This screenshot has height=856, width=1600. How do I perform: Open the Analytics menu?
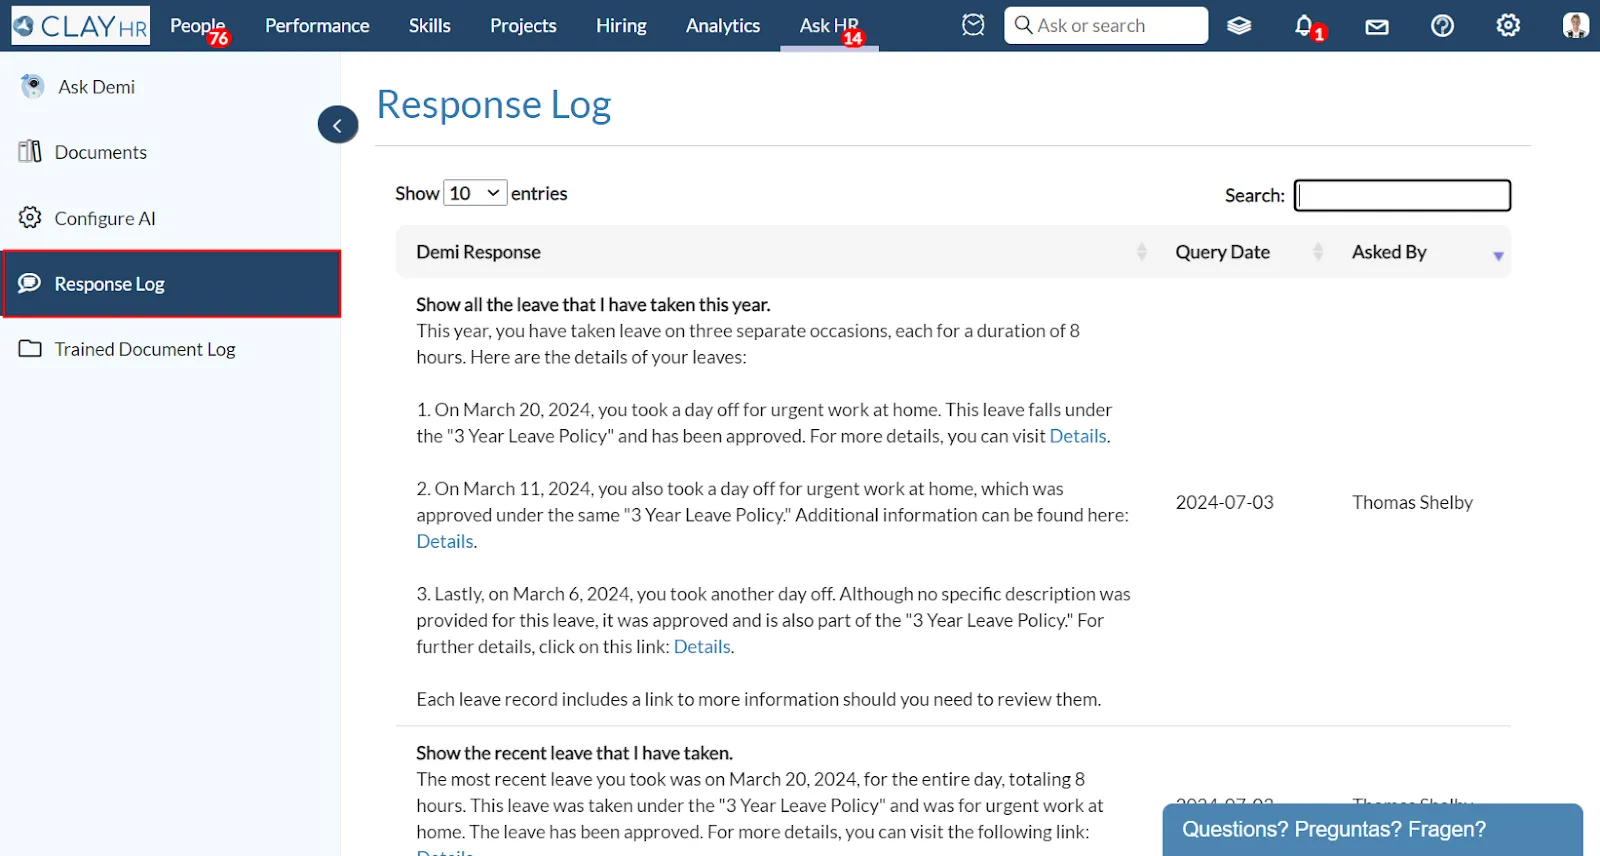click(x=723, y=26)
